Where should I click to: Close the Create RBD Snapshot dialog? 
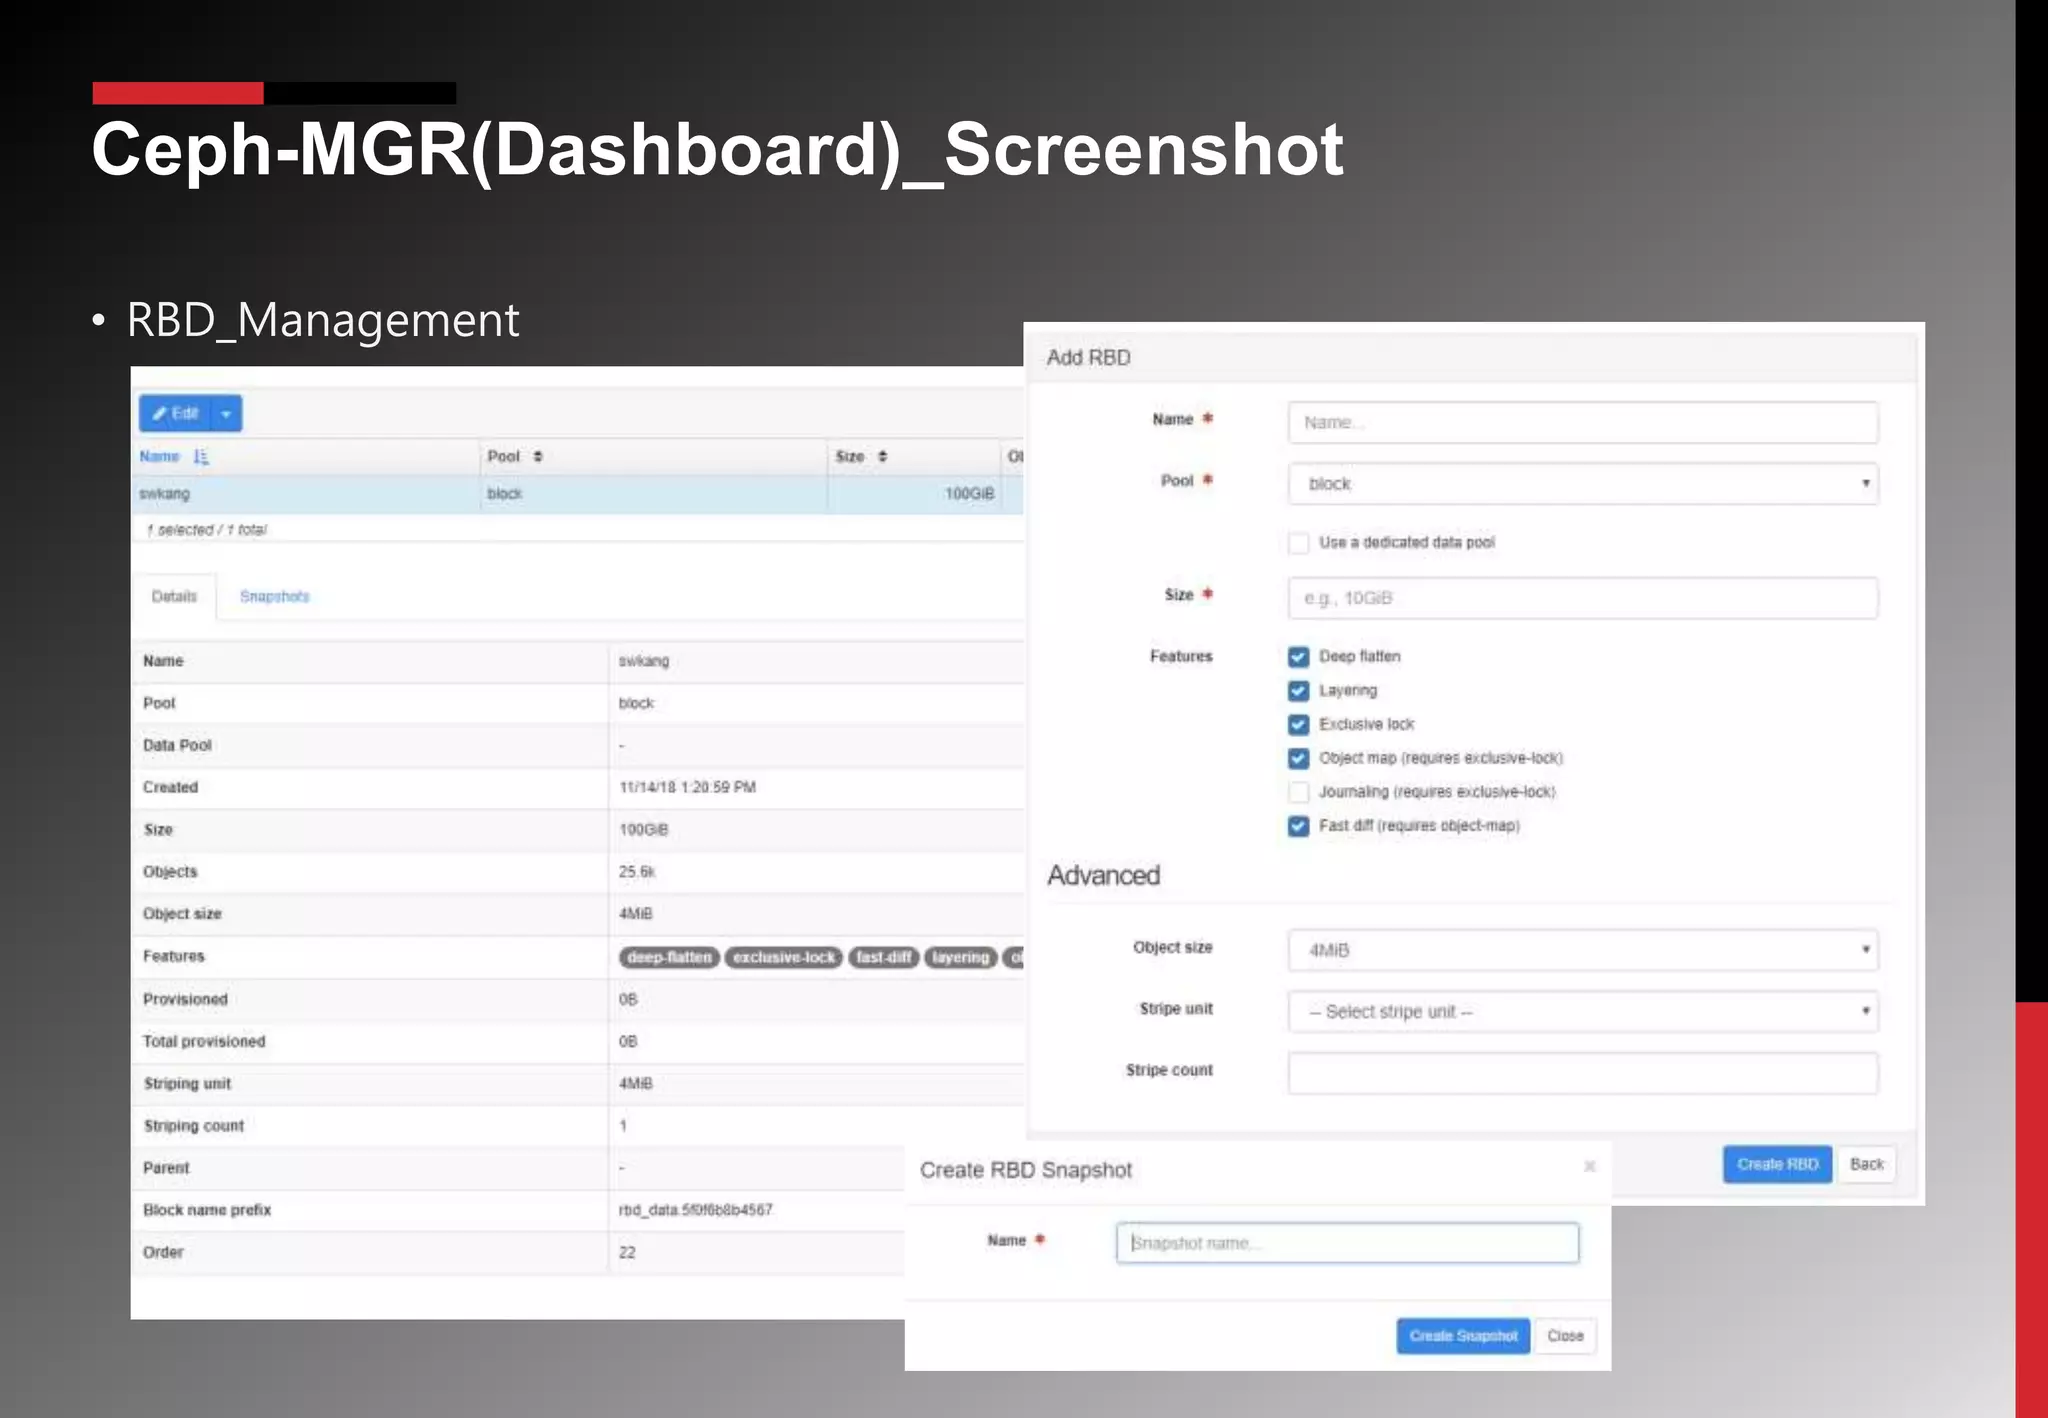1589,1166
